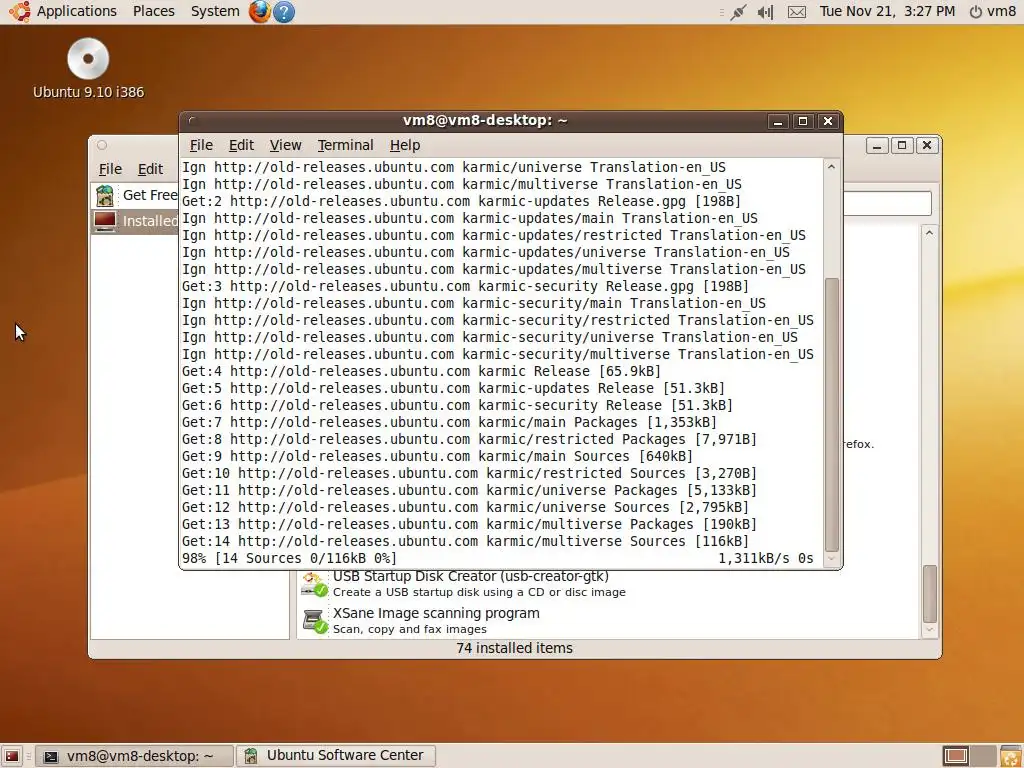
Task: Open the terminal View menu
Action: (x=285, y=145)
